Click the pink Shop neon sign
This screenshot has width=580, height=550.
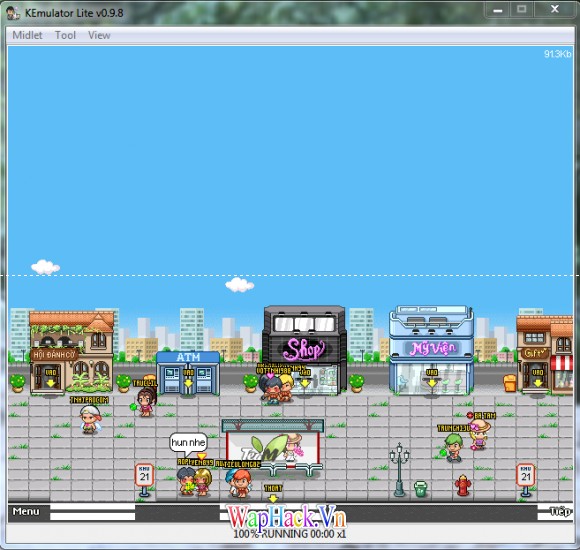click(x=304, y=349)
